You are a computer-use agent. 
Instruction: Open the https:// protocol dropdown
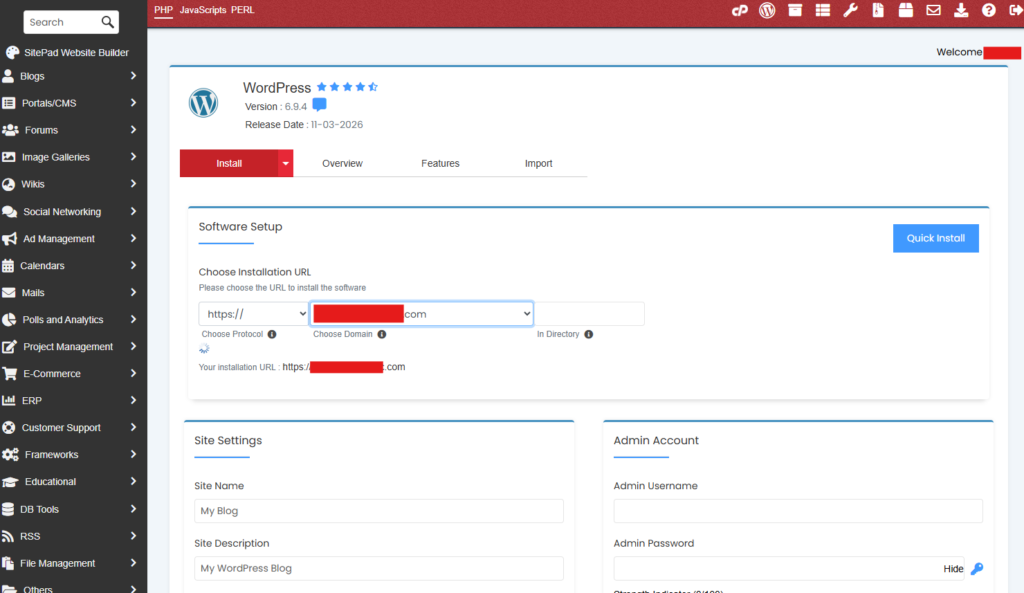coord(253,314)
